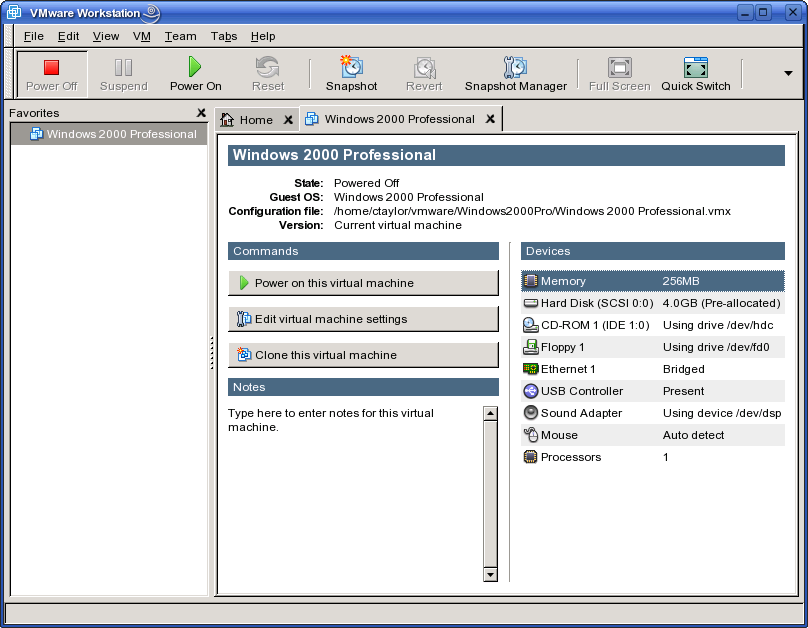The image size is (808, 628).
Task: Click the Using drive /dev/fd0 value
Action: click(716, 347)
